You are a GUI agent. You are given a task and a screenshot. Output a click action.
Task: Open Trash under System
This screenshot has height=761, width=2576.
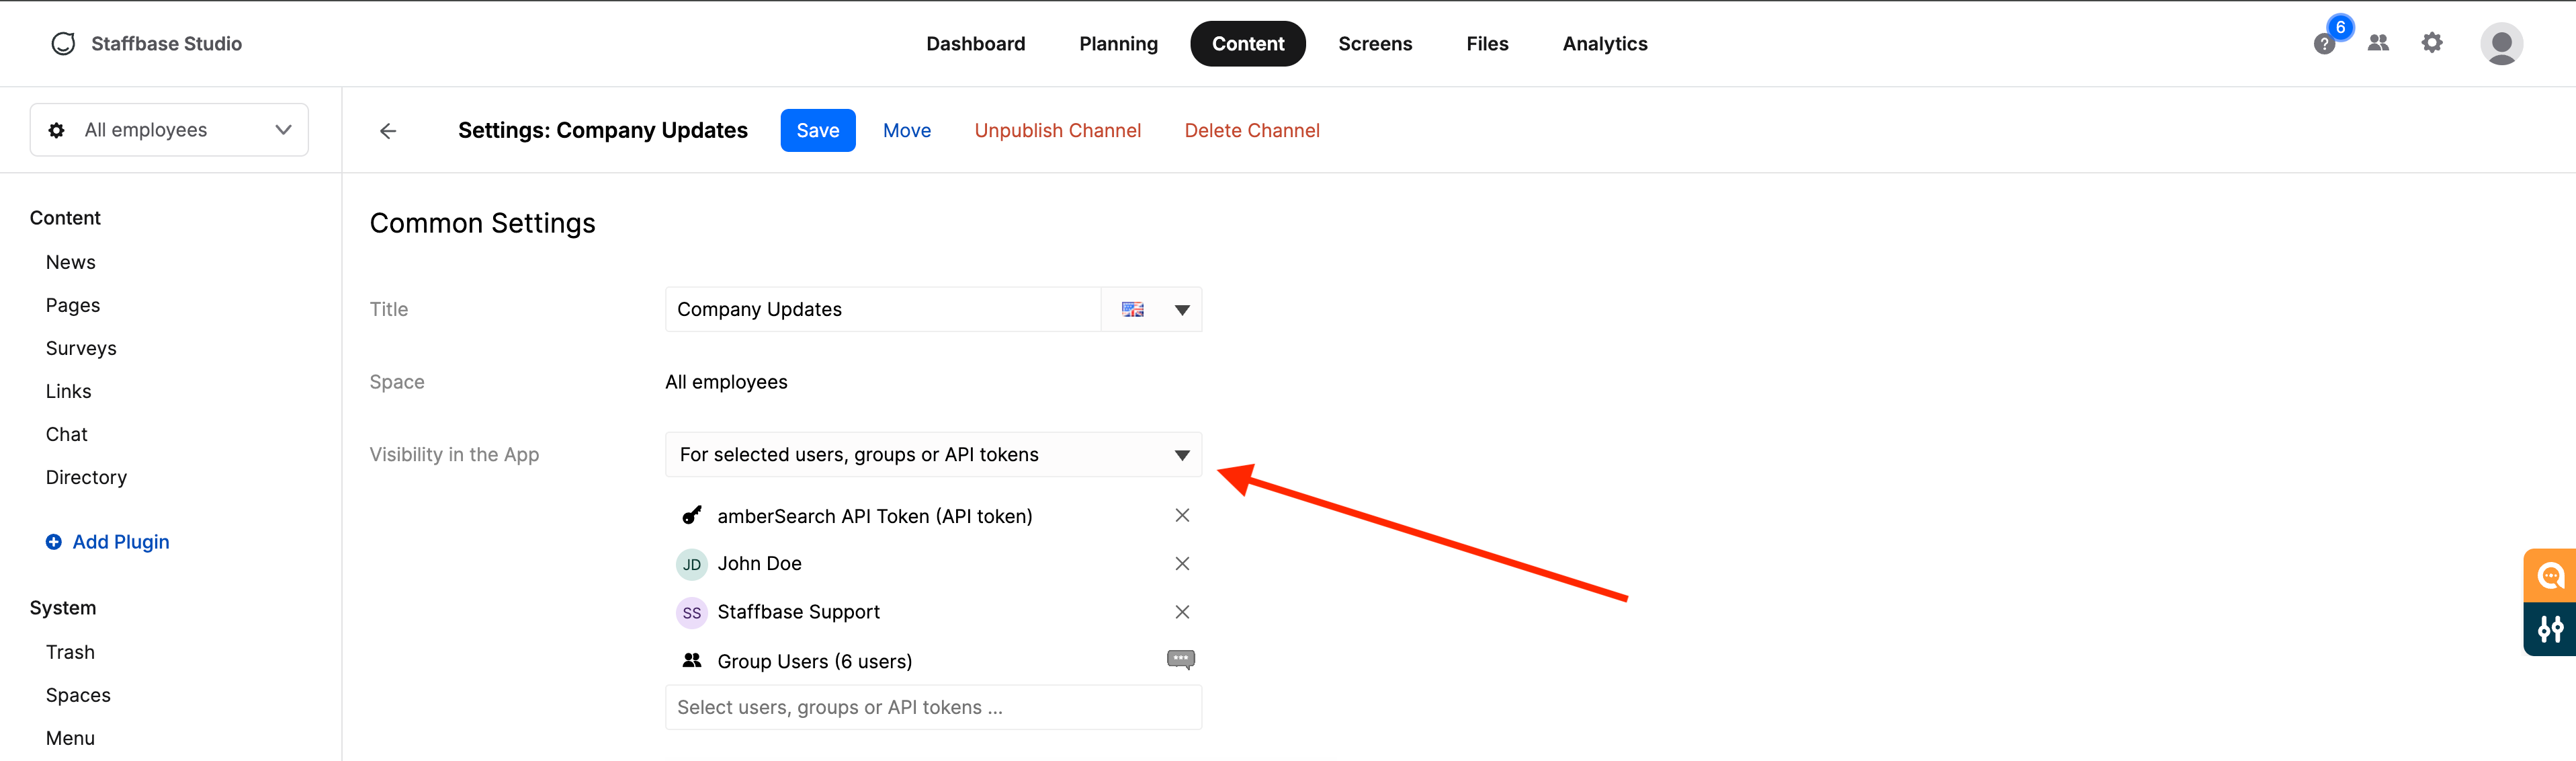pos(70,652)
